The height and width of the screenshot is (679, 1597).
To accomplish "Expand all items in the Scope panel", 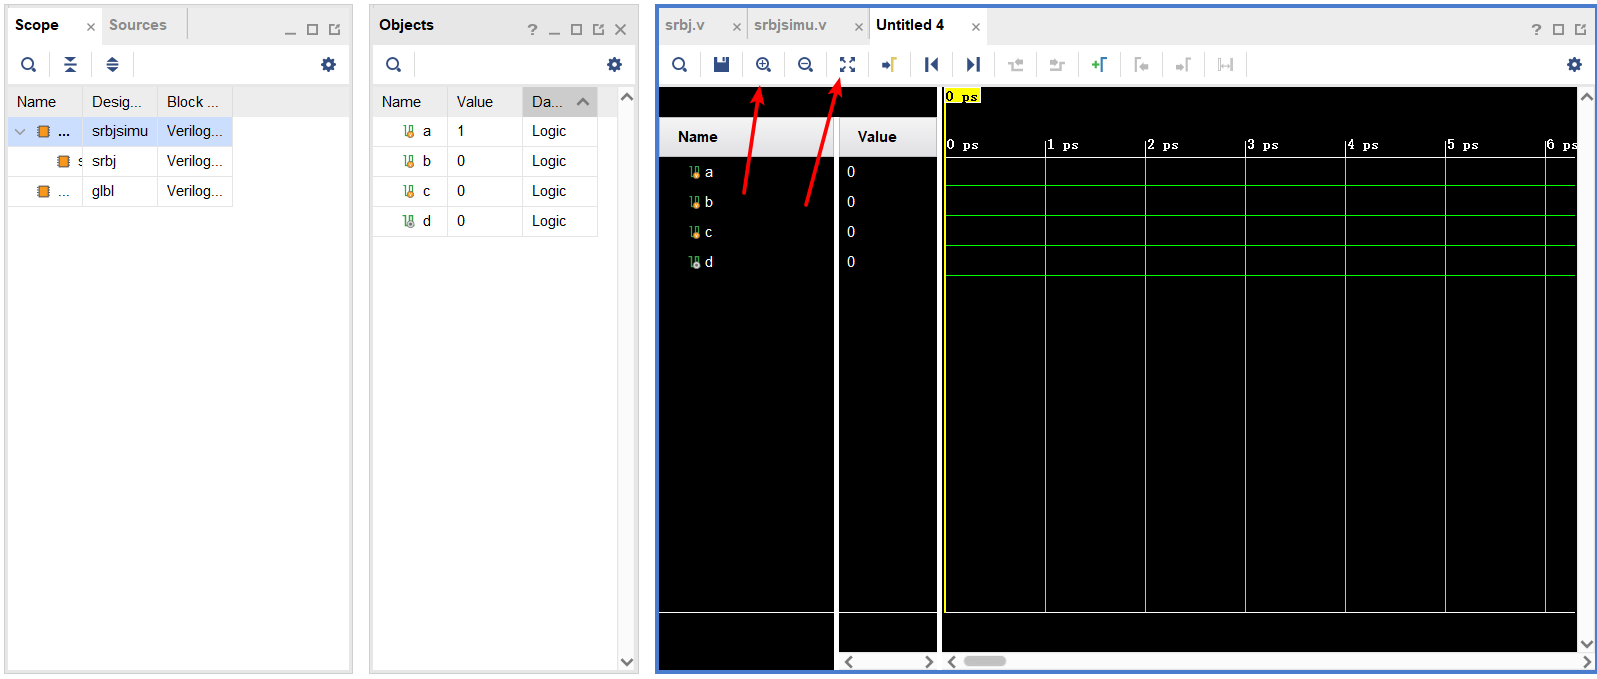I will click(x=112, y=65).
